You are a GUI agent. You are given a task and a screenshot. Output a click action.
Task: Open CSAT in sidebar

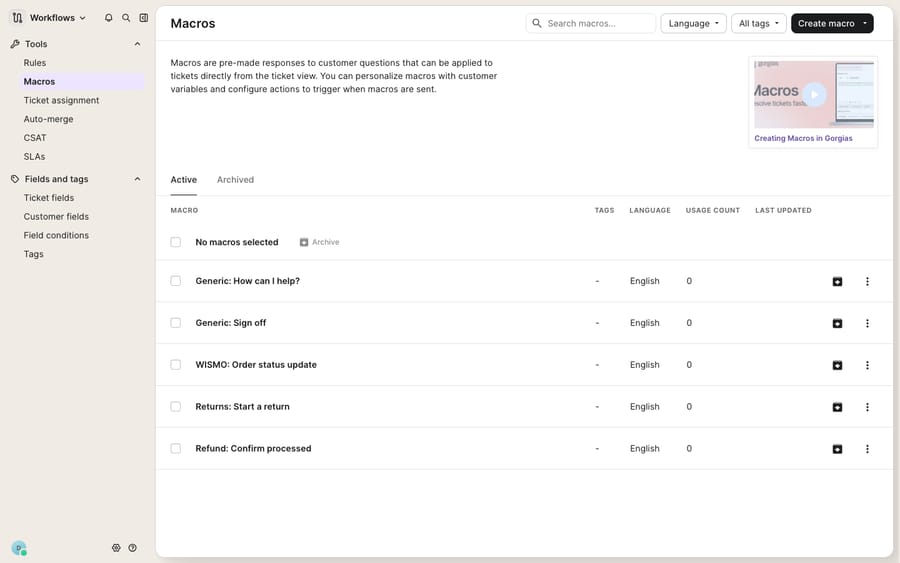coord(35,138)
